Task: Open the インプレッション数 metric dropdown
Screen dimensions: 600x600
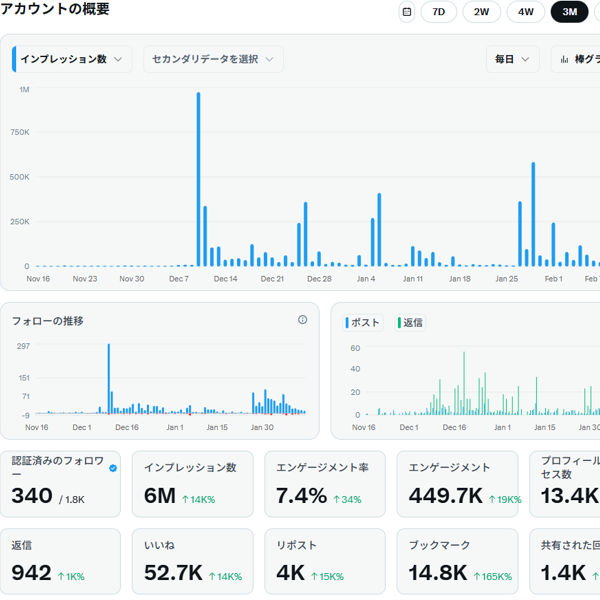Action: 72,59
